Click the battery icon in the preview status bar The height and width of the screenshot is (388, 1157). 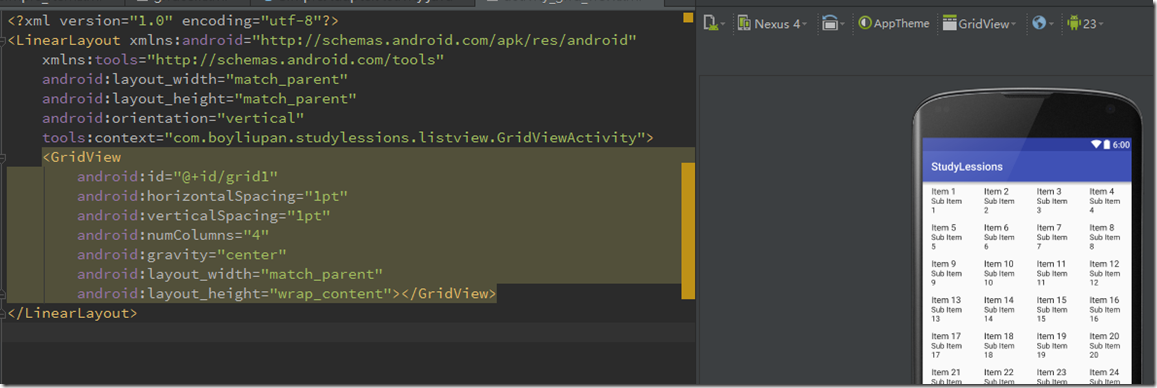point(1106,145)
